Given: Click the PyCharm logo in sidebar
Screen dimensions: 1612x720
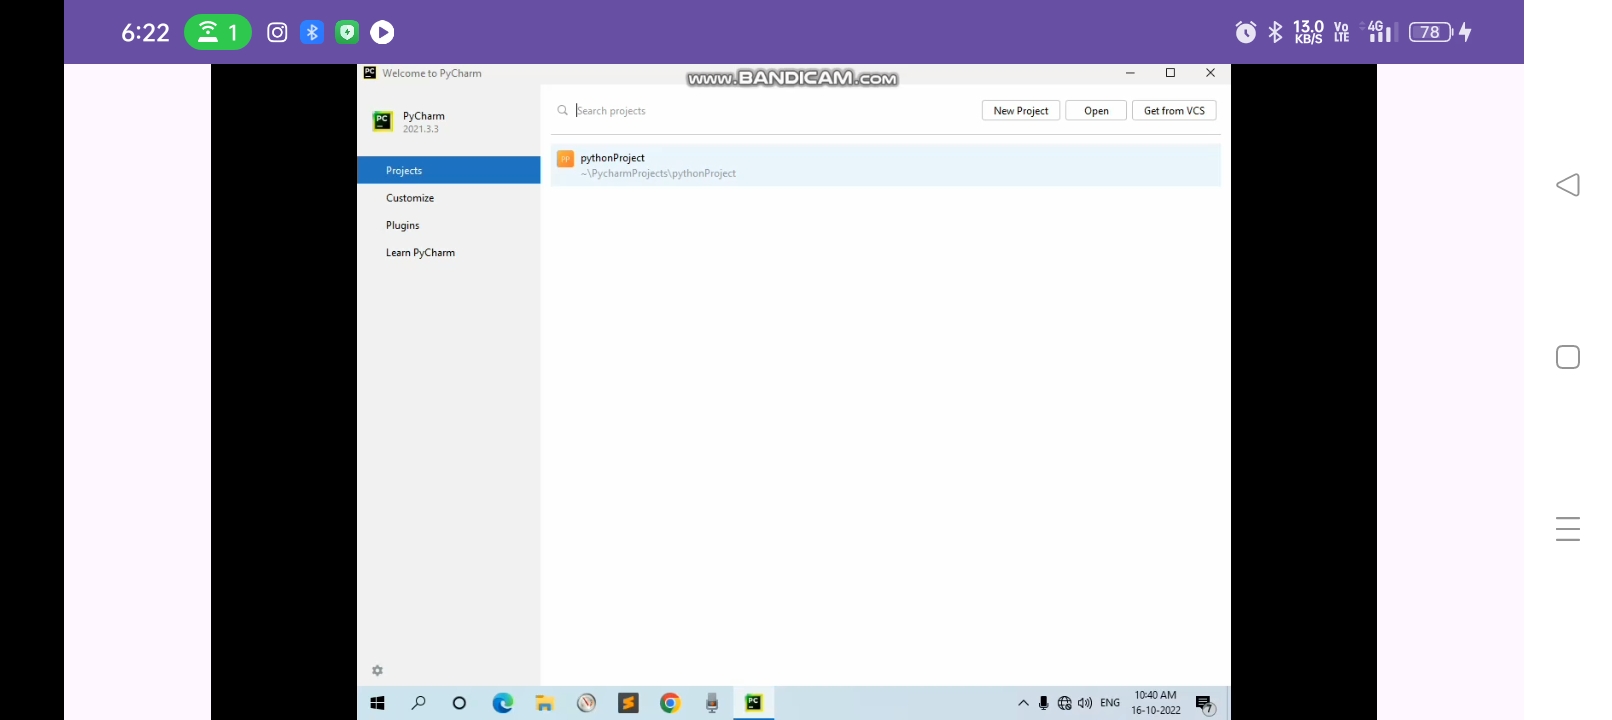Looking at the screenshot, I should tap(382, 122).
